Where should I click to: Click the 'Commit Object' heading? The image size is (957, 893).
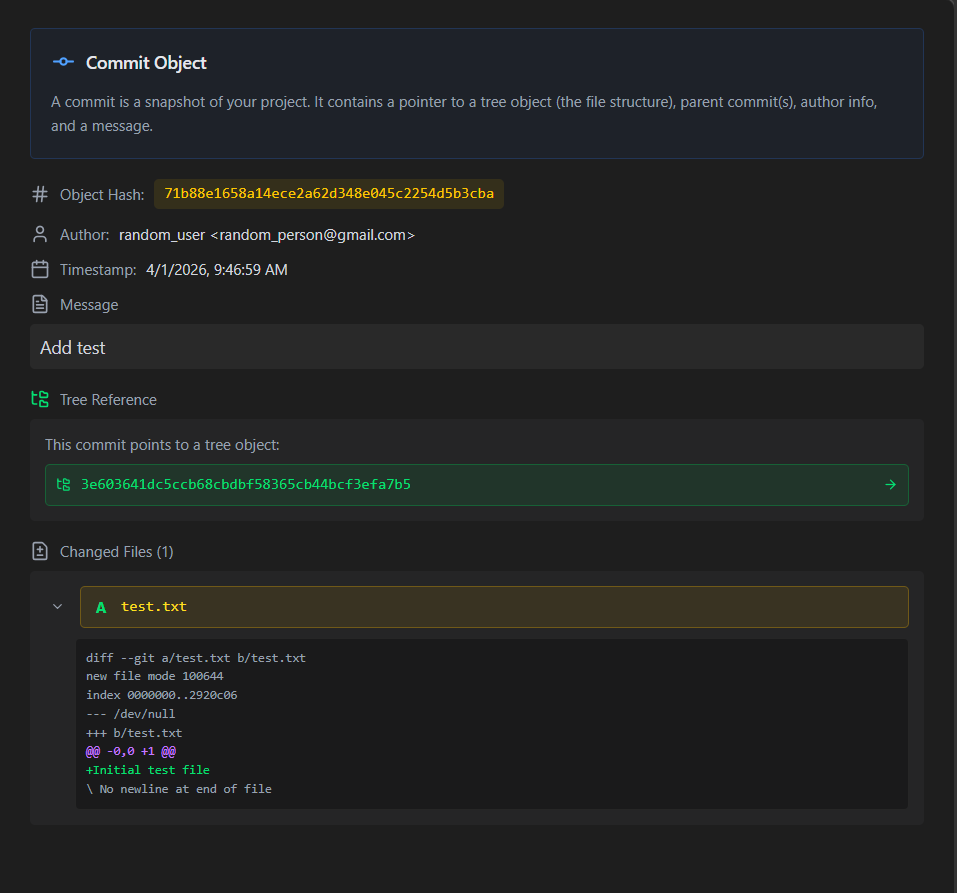pos(146,62)
